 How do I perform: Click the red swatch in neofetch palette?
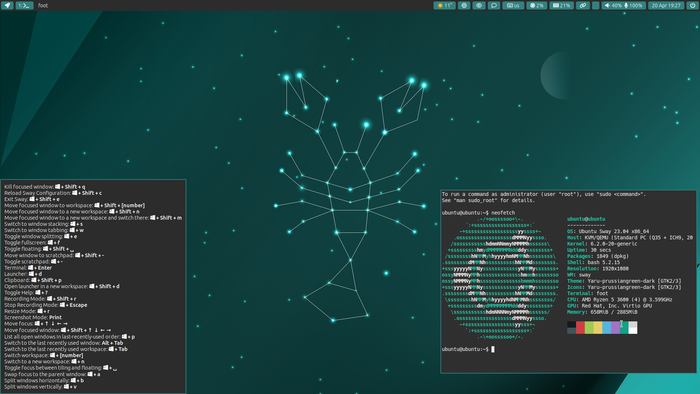coord(580,328)
